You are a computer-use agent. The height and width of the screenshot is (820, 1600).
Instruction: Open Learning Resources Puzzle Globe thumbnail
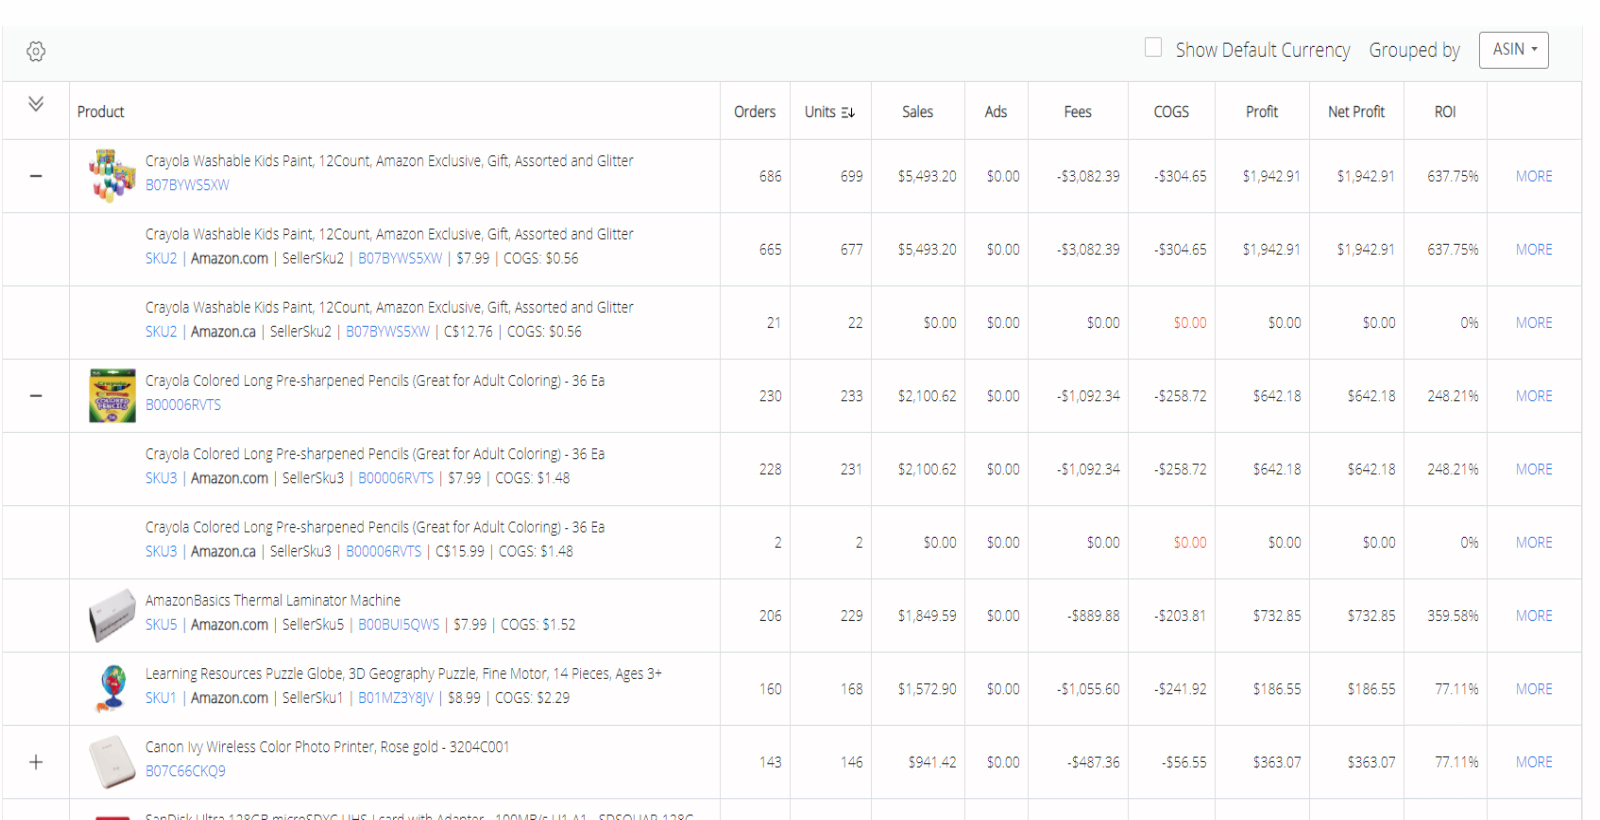(112, 689)
